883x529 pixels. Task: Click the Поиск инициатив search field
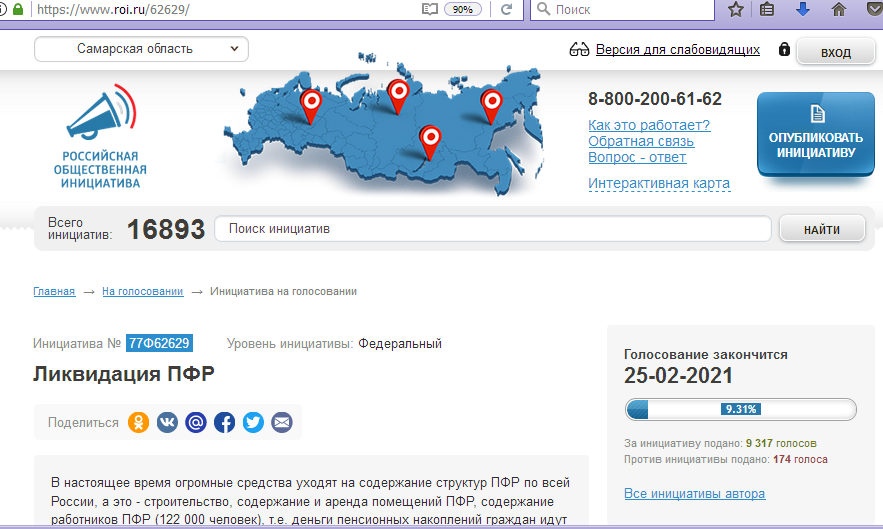click(493, 229)
